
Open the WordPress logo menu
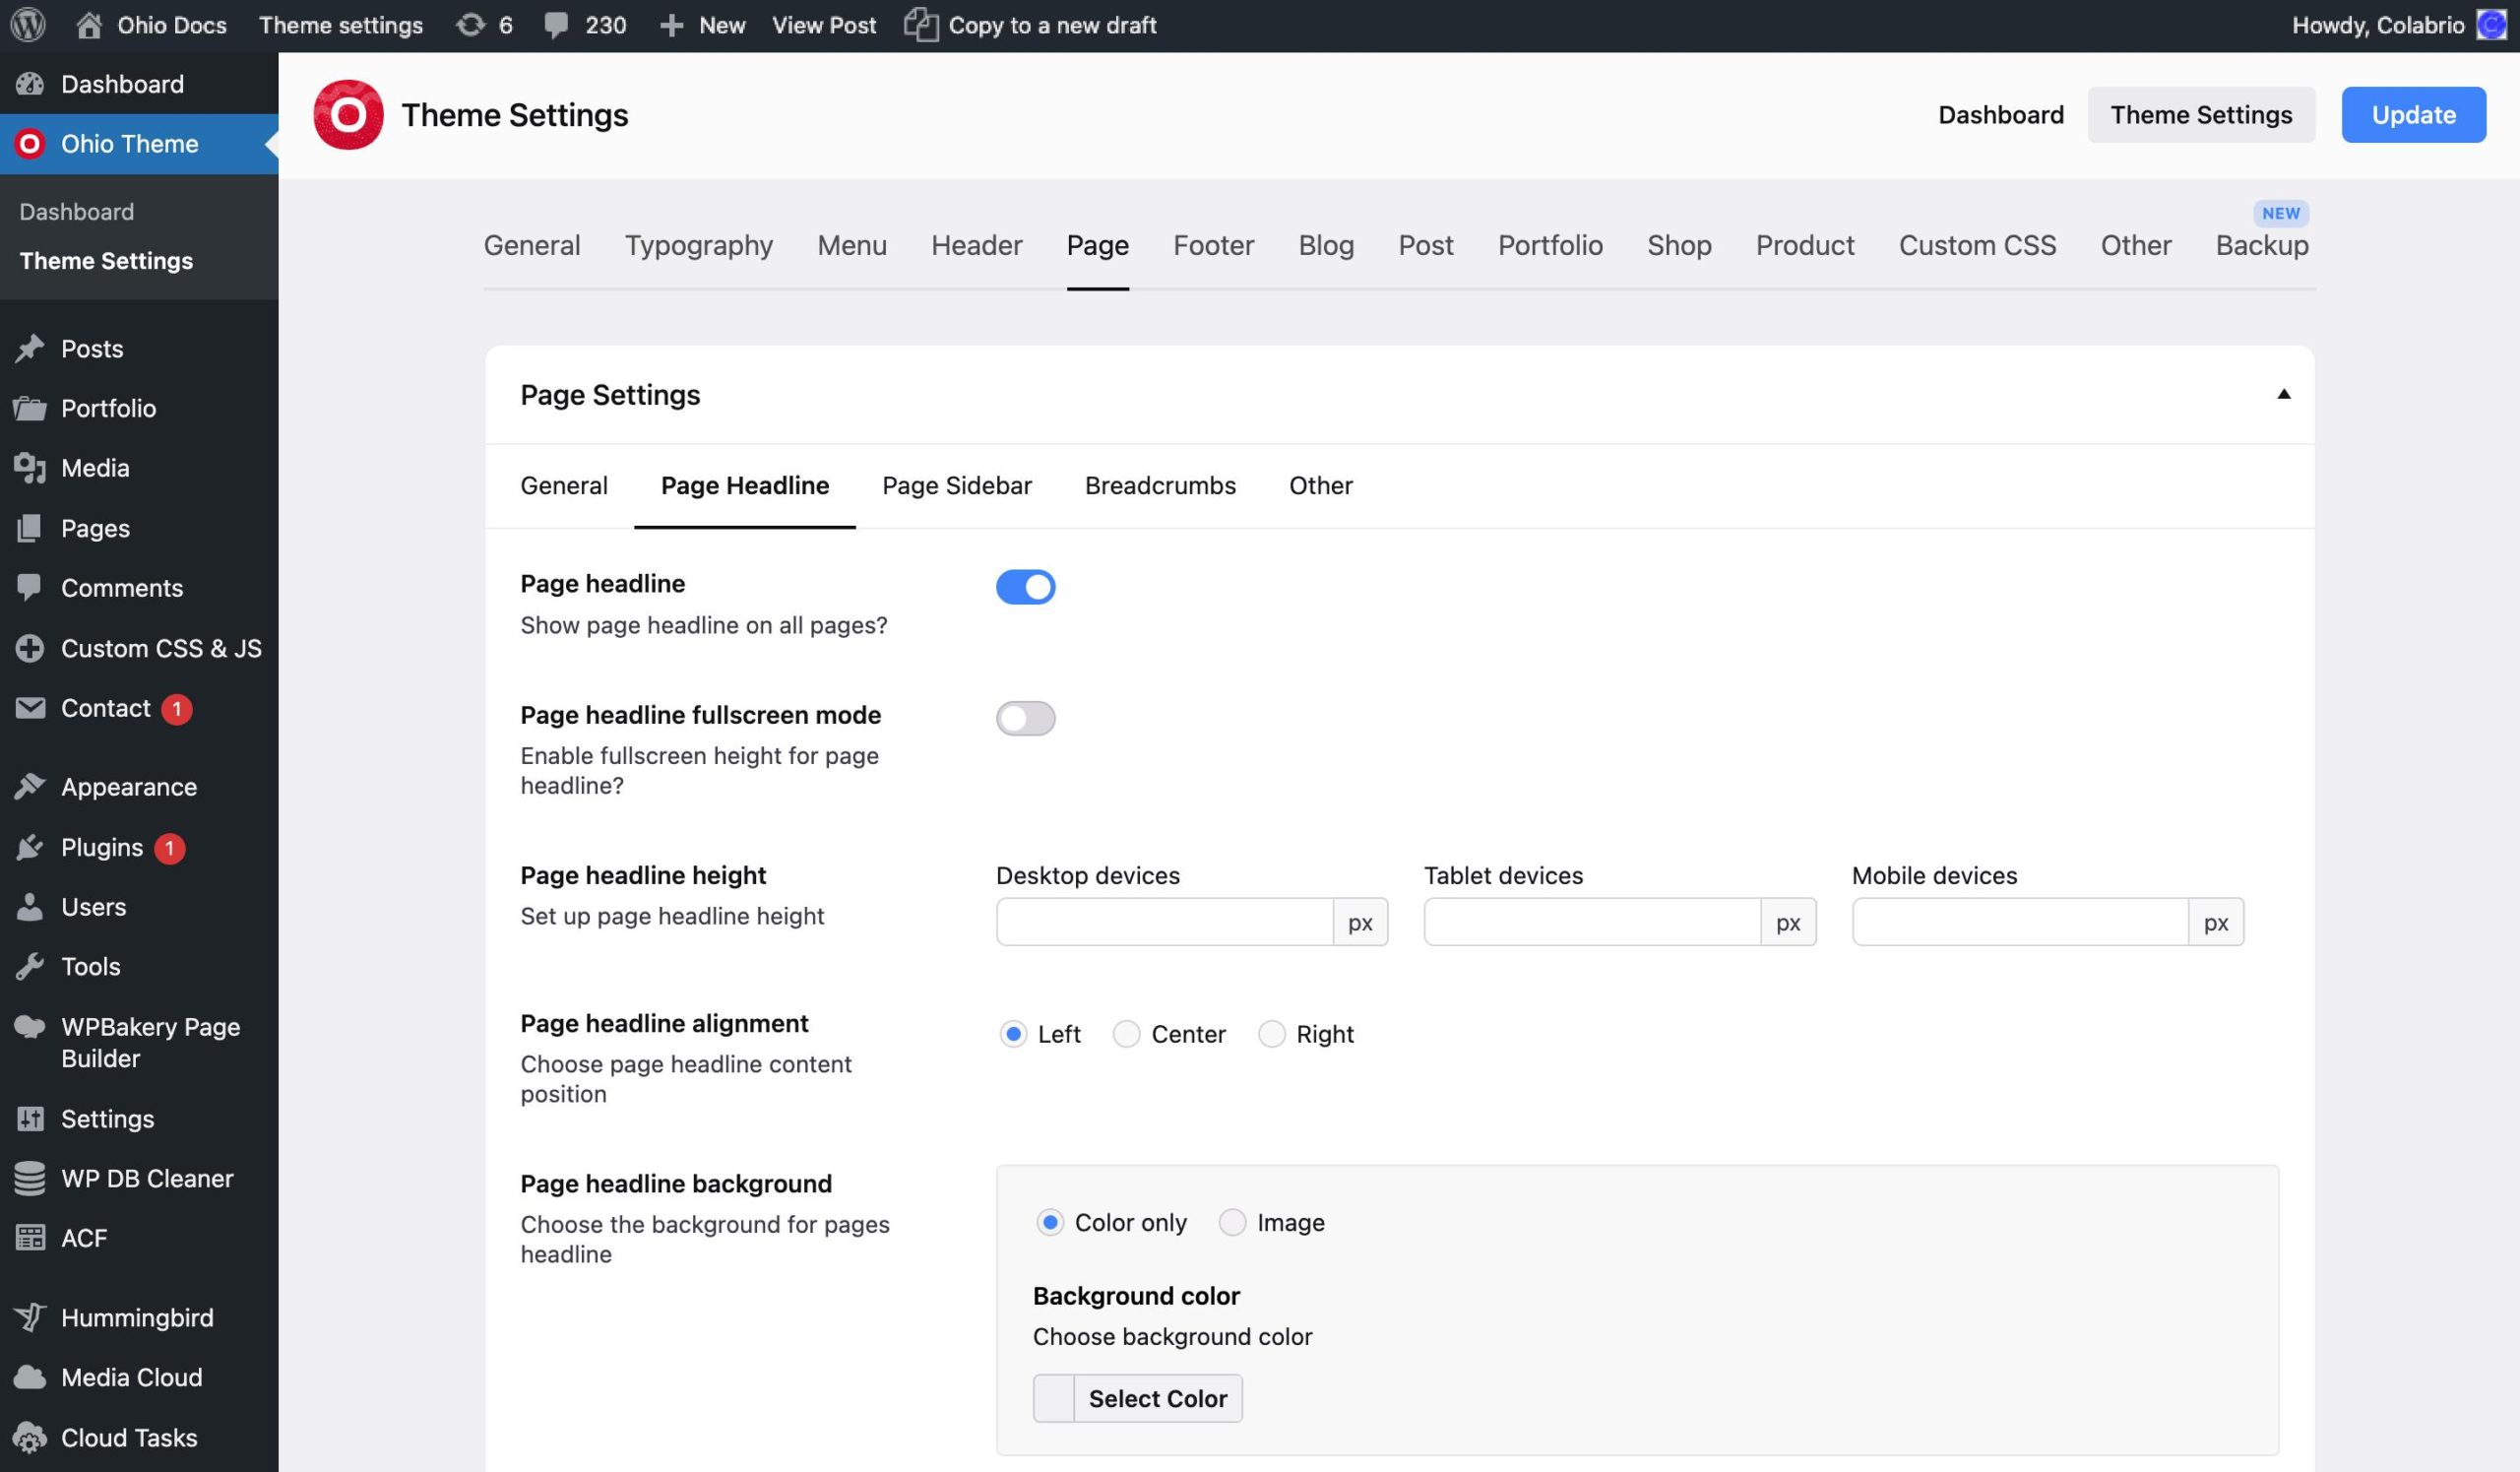click(x=28, y=25)
